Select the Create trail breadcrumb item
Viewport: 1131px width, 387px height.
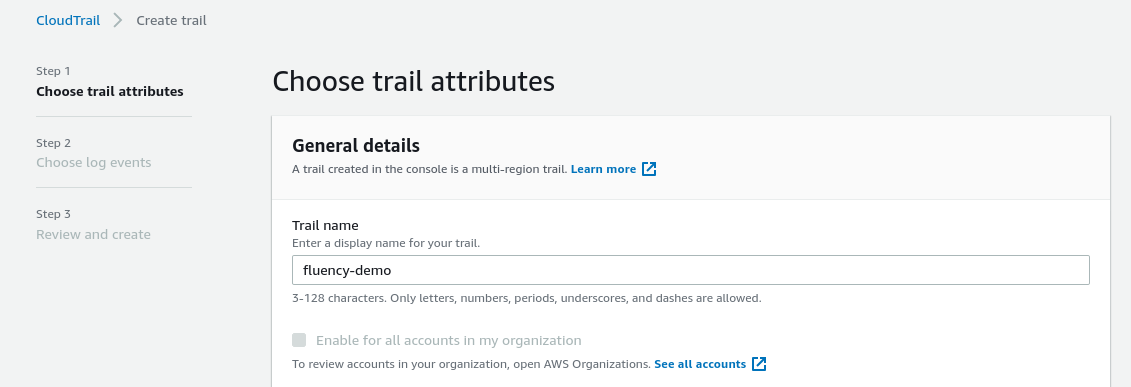click(x=172, y=20)
